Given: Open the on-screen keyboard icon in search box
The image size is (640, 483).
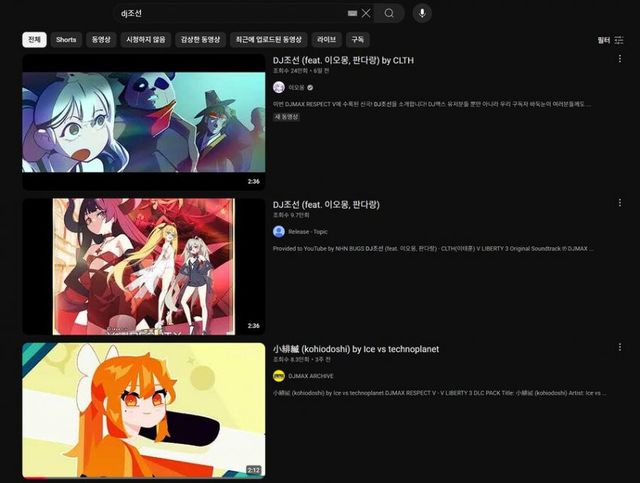Looking at the screenshot, I should (x=352, y=13).
